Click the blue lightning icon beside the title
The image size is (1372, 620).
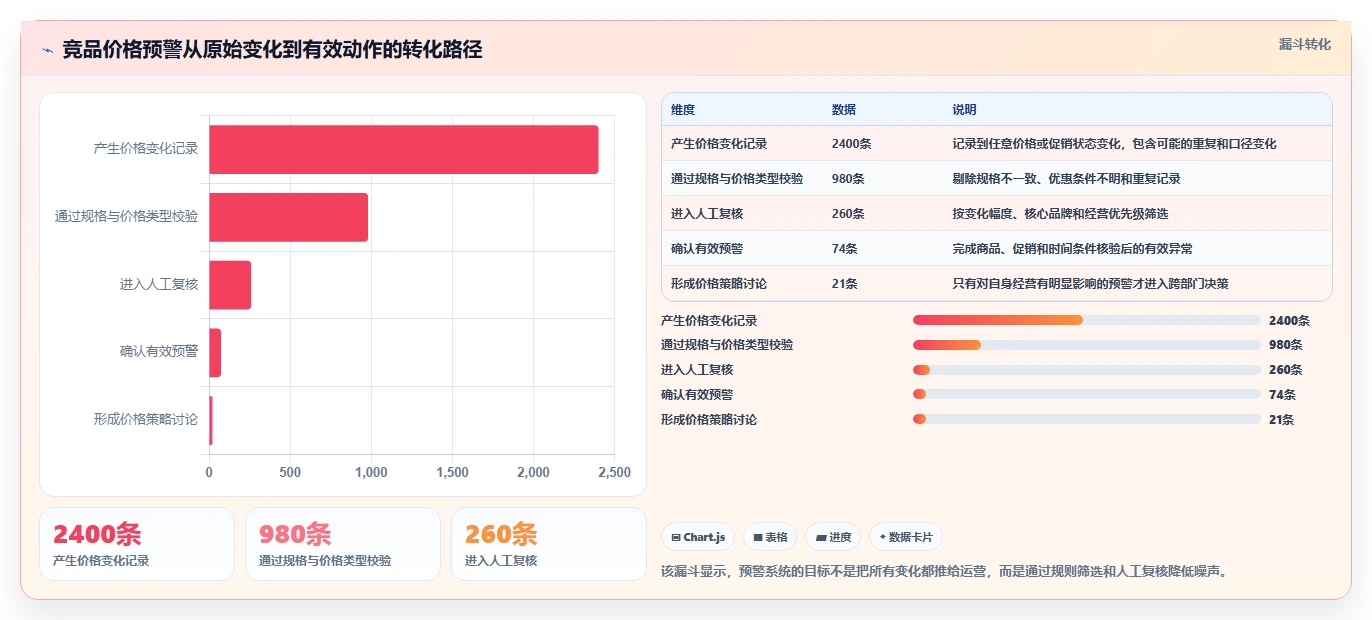48,50
